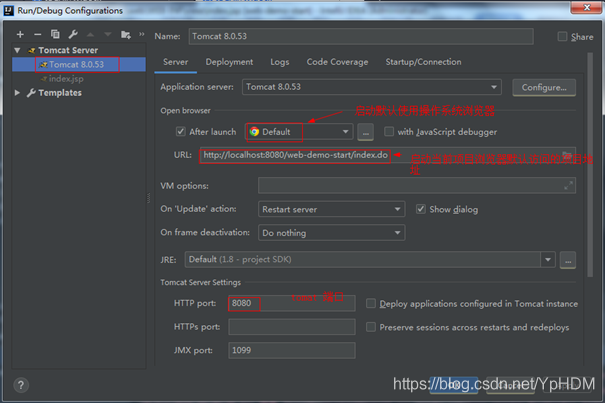
Task: Select index.jsp in configuration tree
Action: 66,79
